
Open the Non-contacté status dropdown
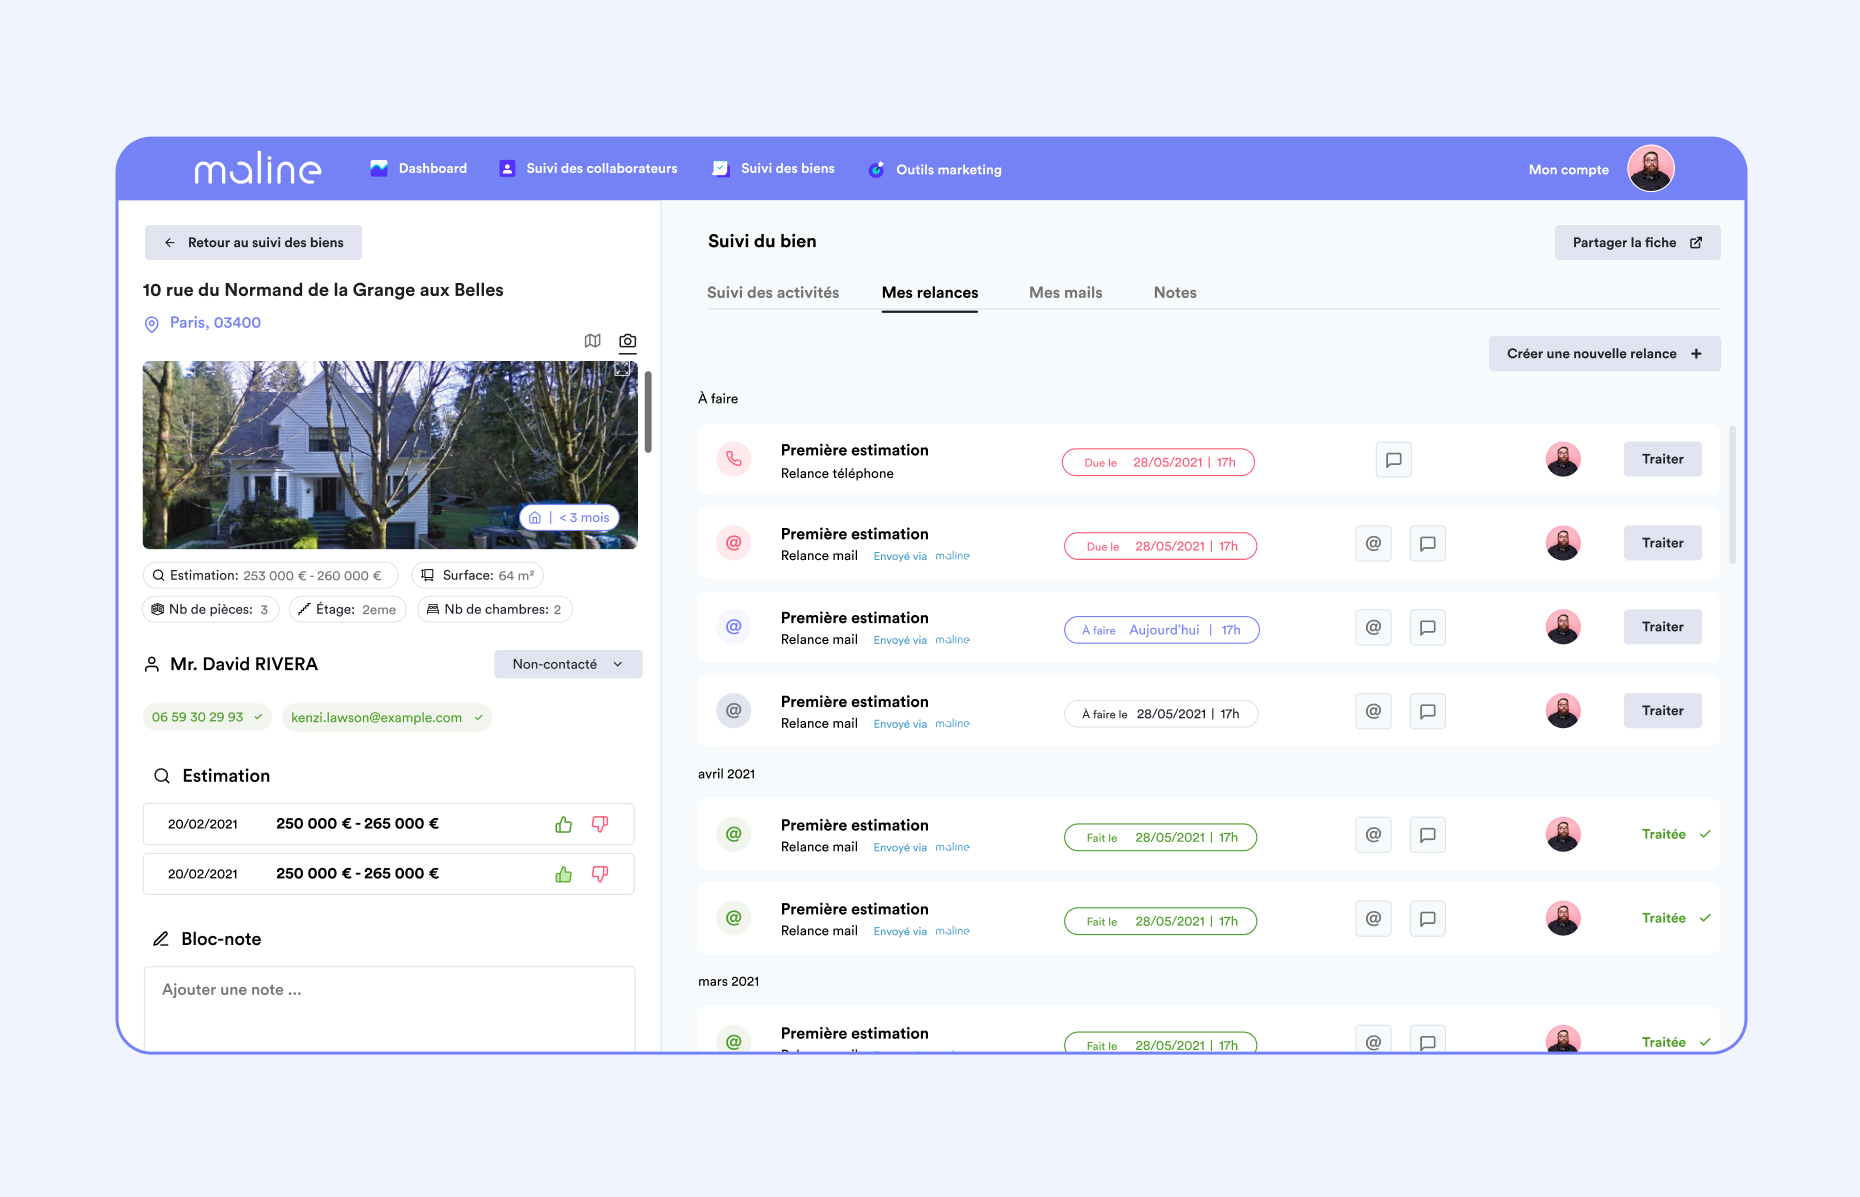point(568,664)
